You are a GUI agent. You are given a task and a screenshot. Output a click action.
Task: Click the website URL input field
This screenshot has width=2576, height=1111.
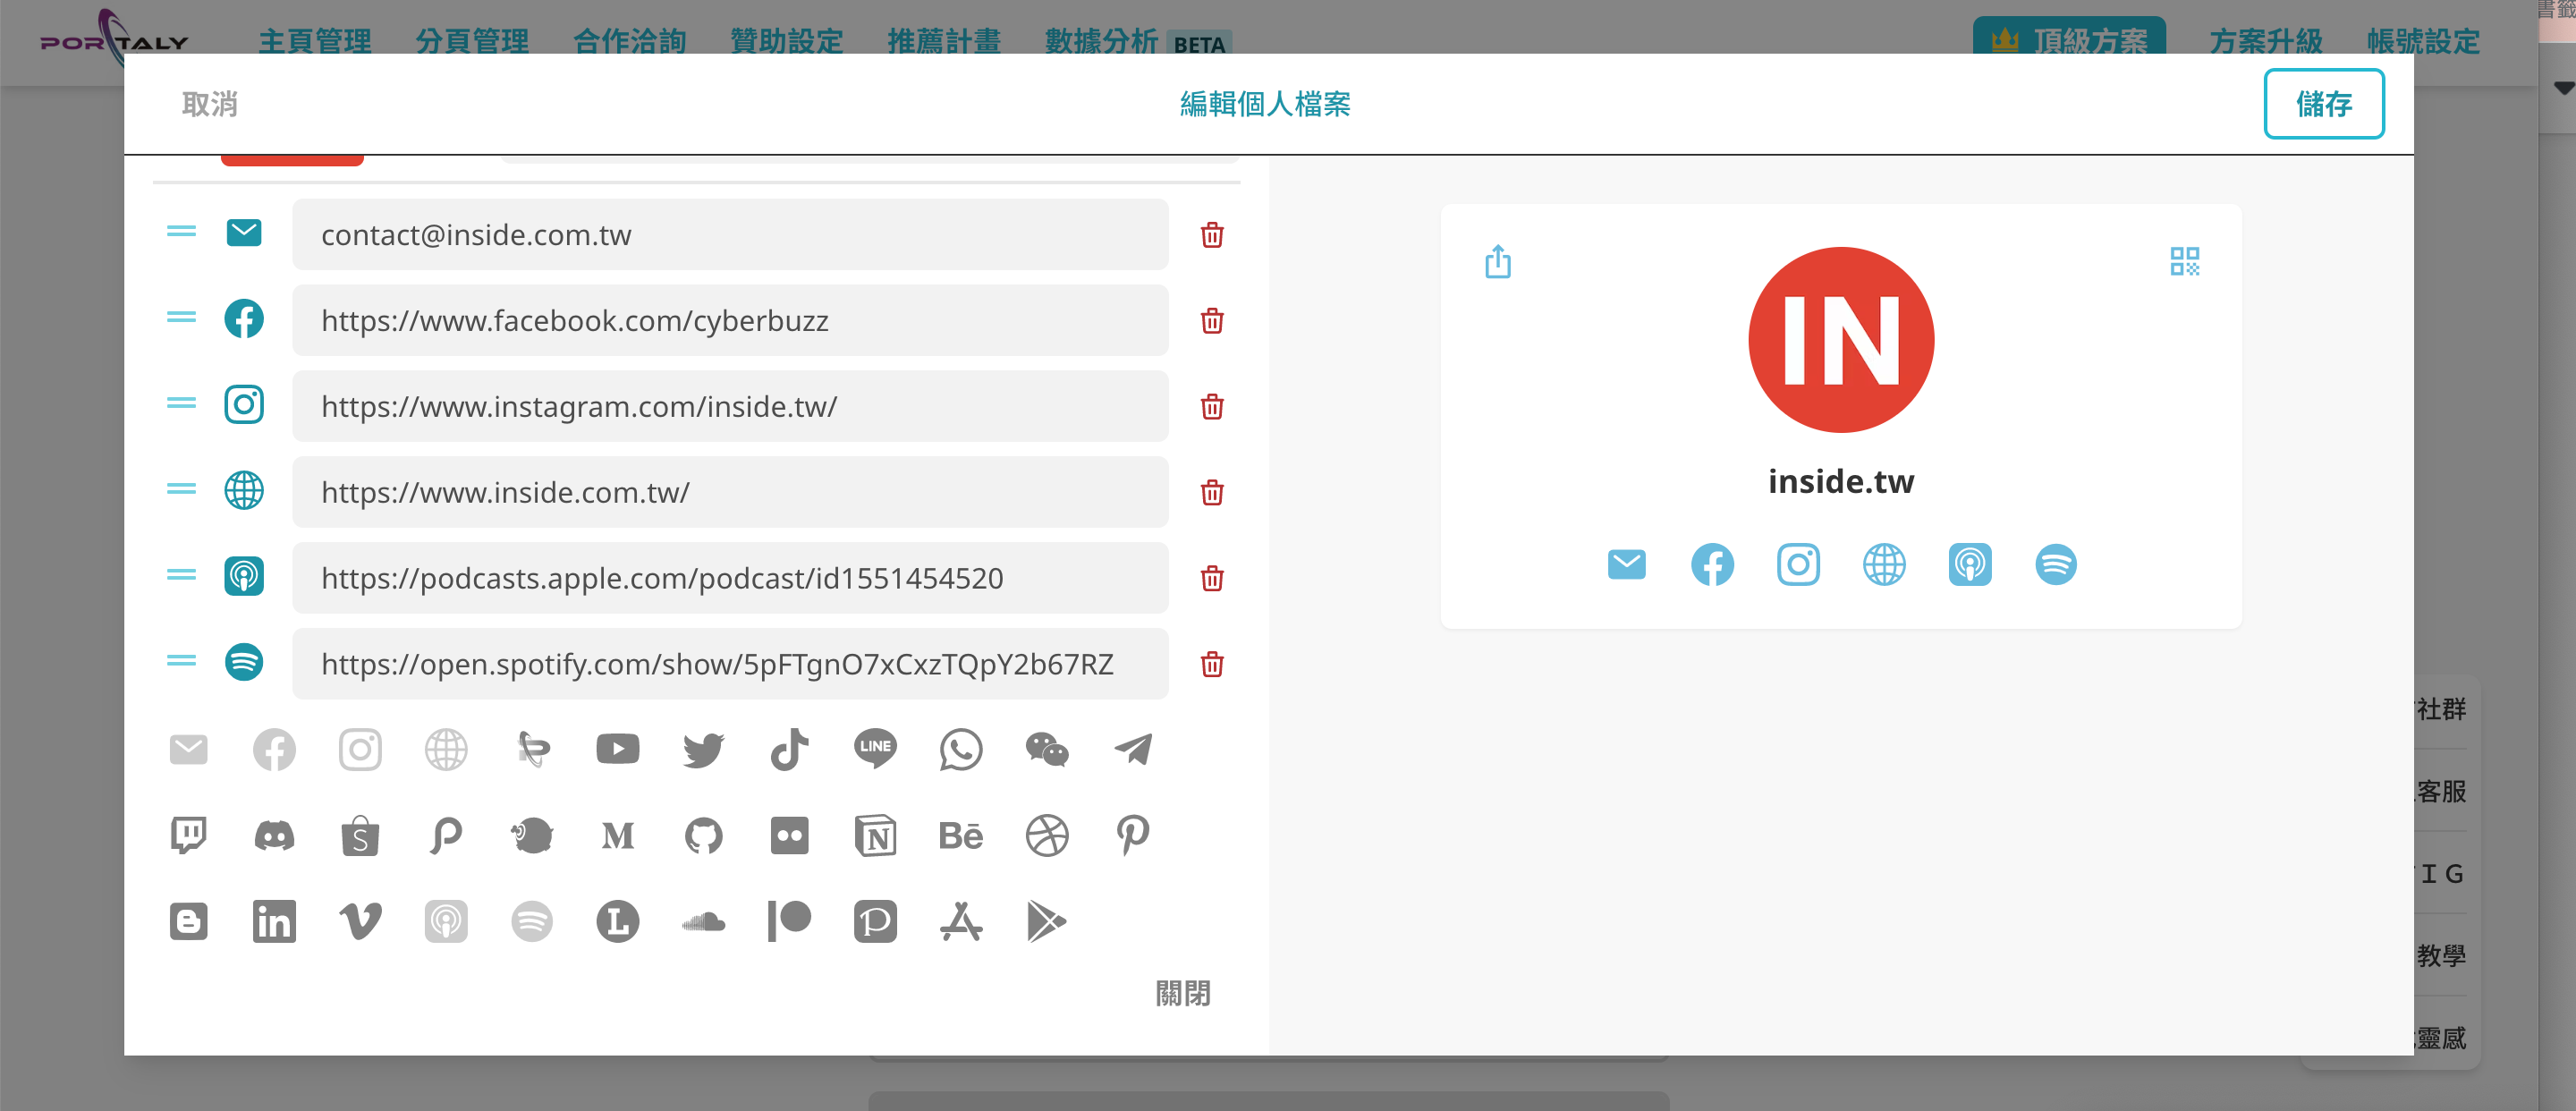point(730,493)
